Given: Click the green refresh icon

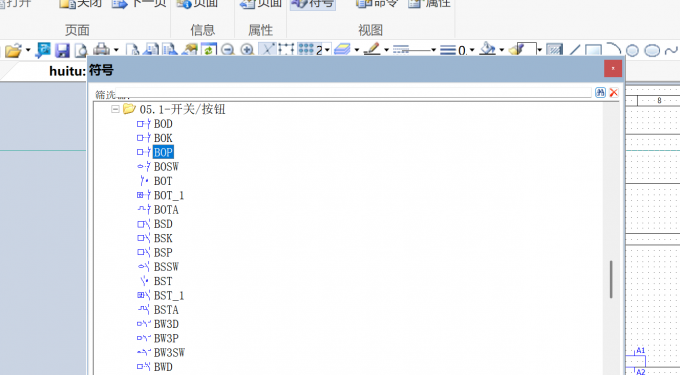Looking at the screenshot, I should pyautogui.click(x=209, y=50).
